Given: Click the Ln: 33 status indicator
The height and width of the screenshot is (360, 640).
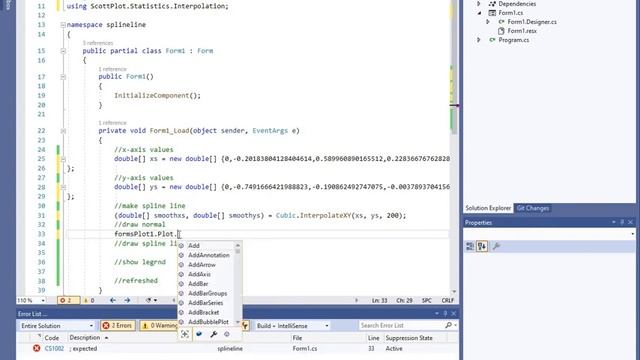Looking at the screenshot, I should 379,300.
